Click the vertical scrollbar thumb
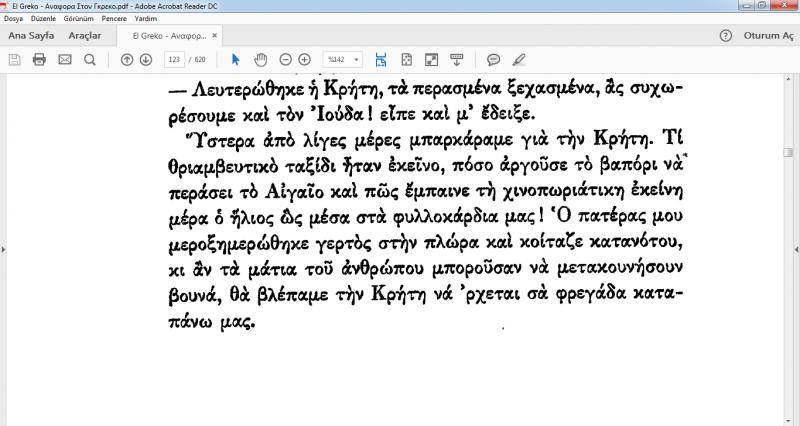 [x=788, y=153]
